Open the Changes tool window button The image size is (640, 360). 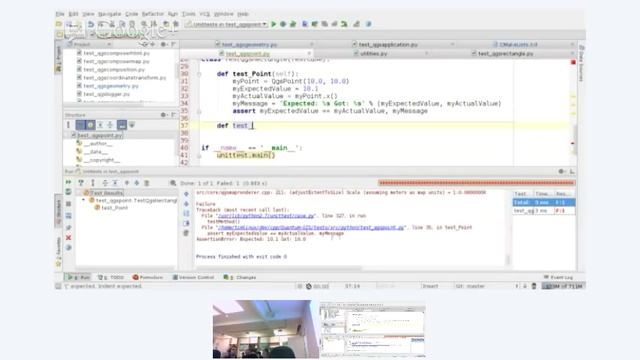240,277
